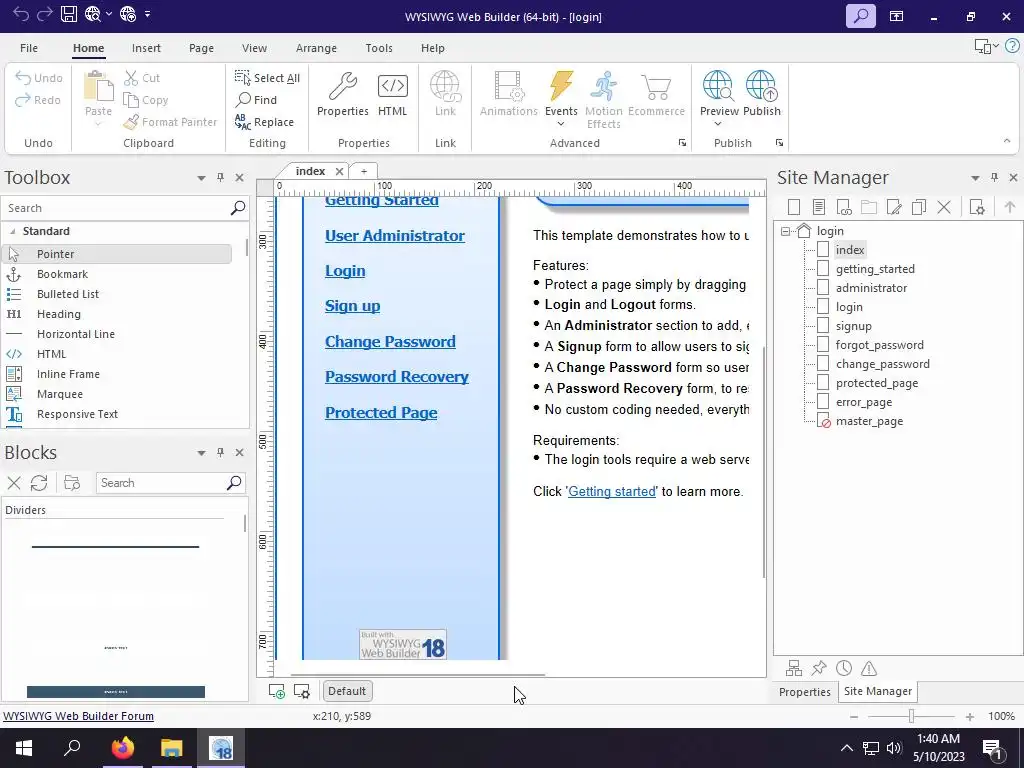This screenshot has height=768, width=1024.
Task: Switch to the Arrange ribbon tab
Action: coord(316,48)
